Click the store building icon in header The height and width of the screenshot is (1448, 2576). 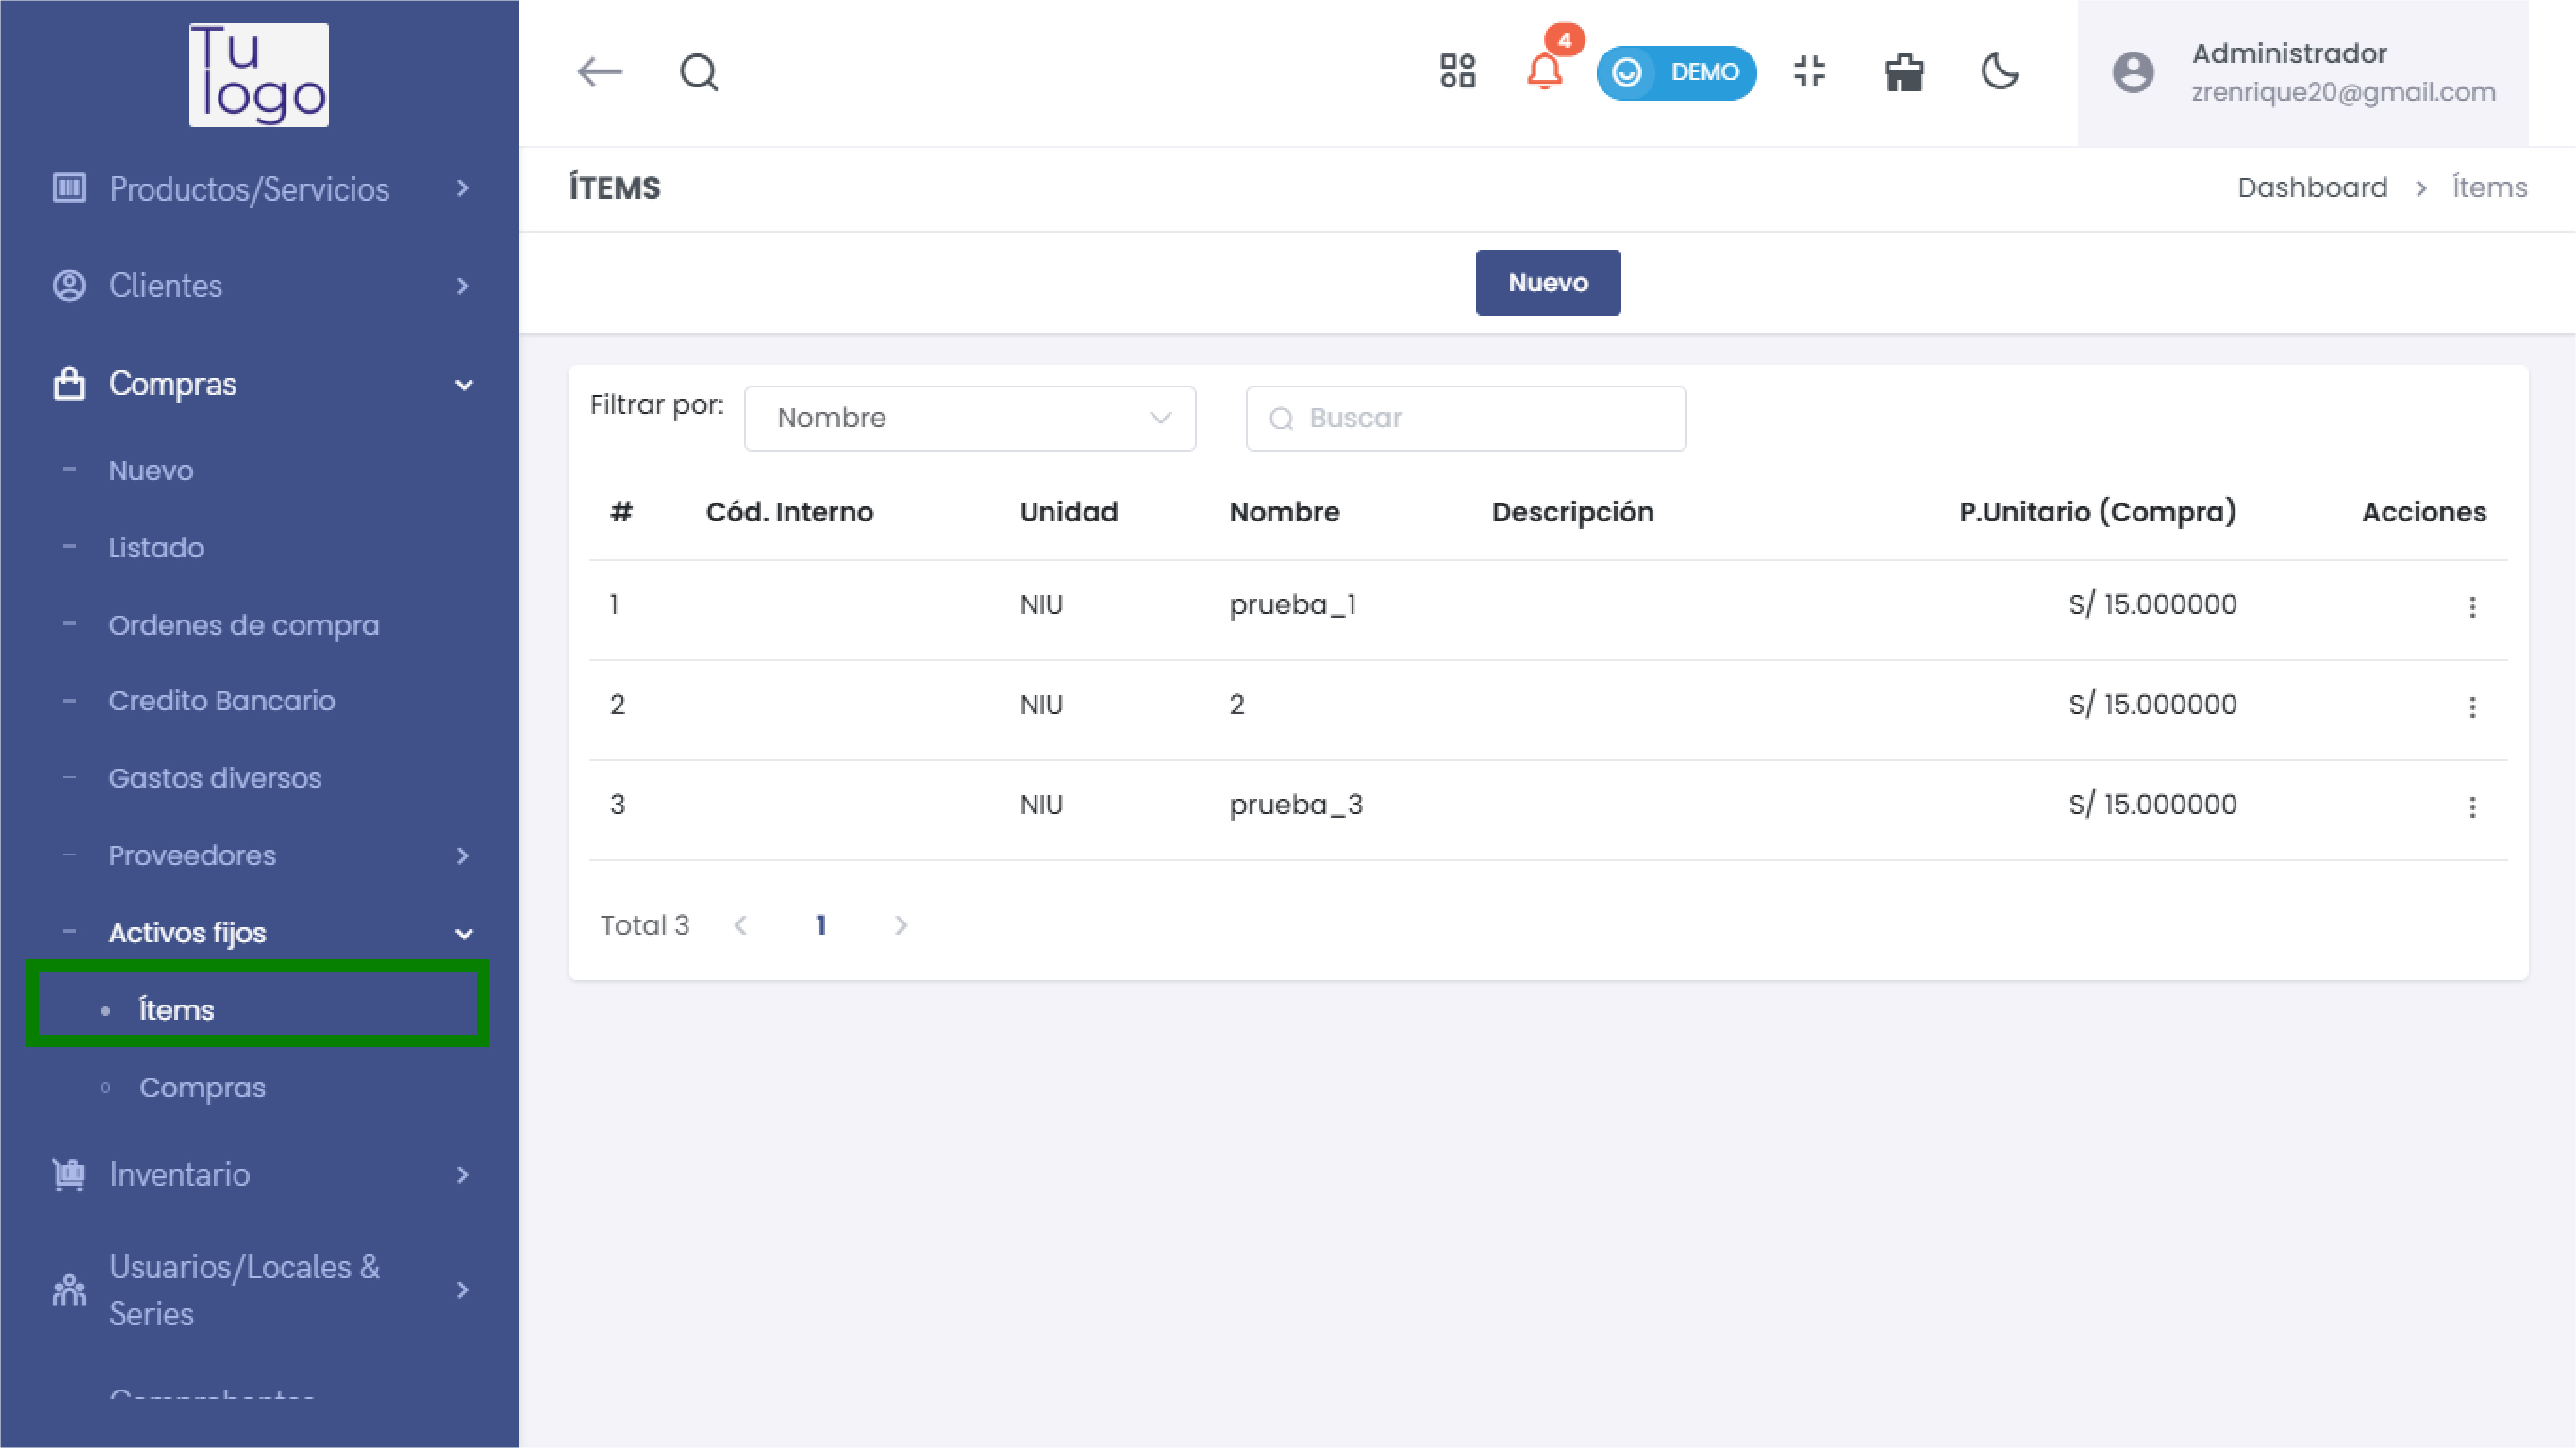[x=1904, y=72]
